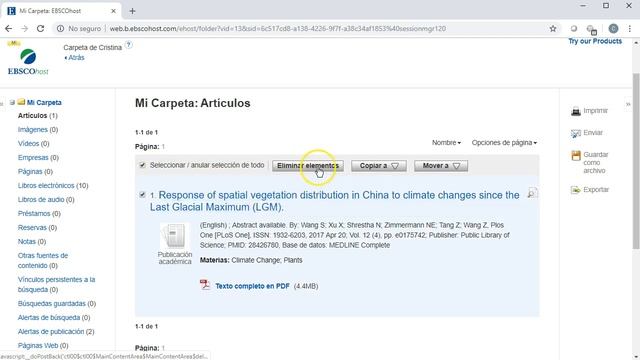Open Empresas (0) folder
Viewport: 640px width, 360px height.
pyautogui.click(x=38, y=158)
